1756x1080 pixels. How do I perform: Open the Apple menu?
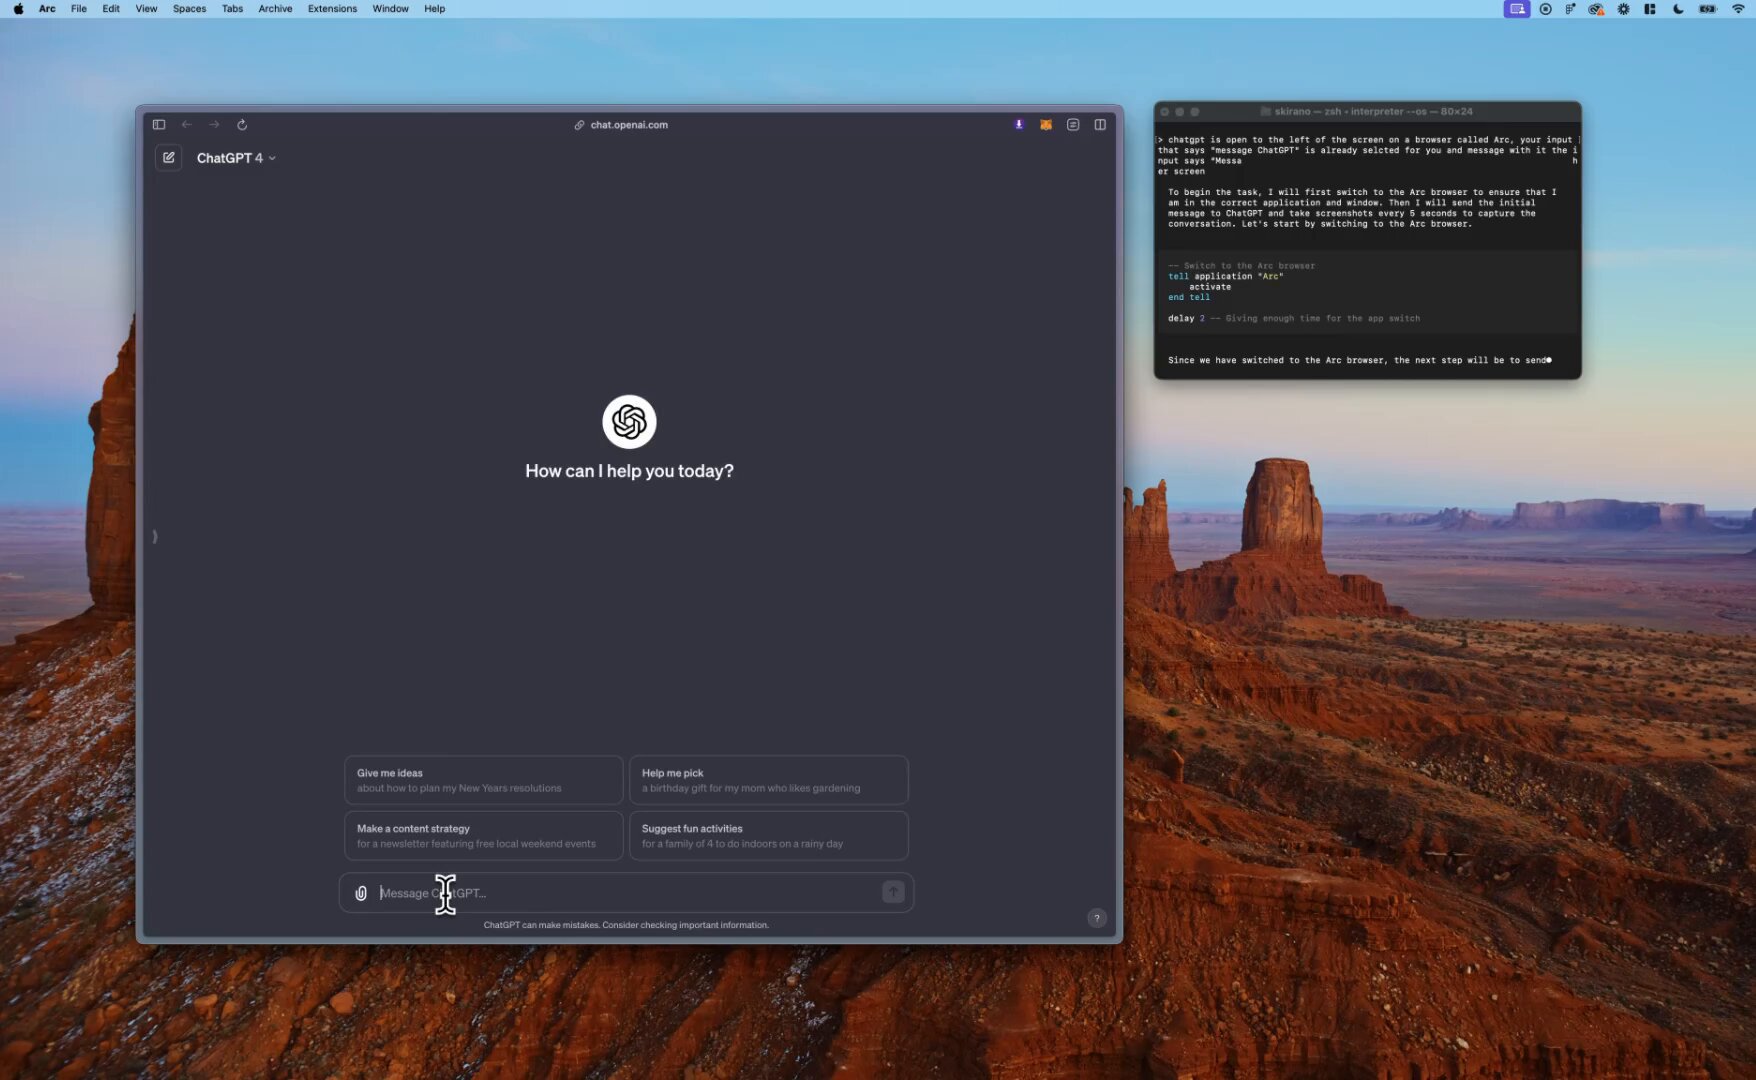tap(18, 9)
